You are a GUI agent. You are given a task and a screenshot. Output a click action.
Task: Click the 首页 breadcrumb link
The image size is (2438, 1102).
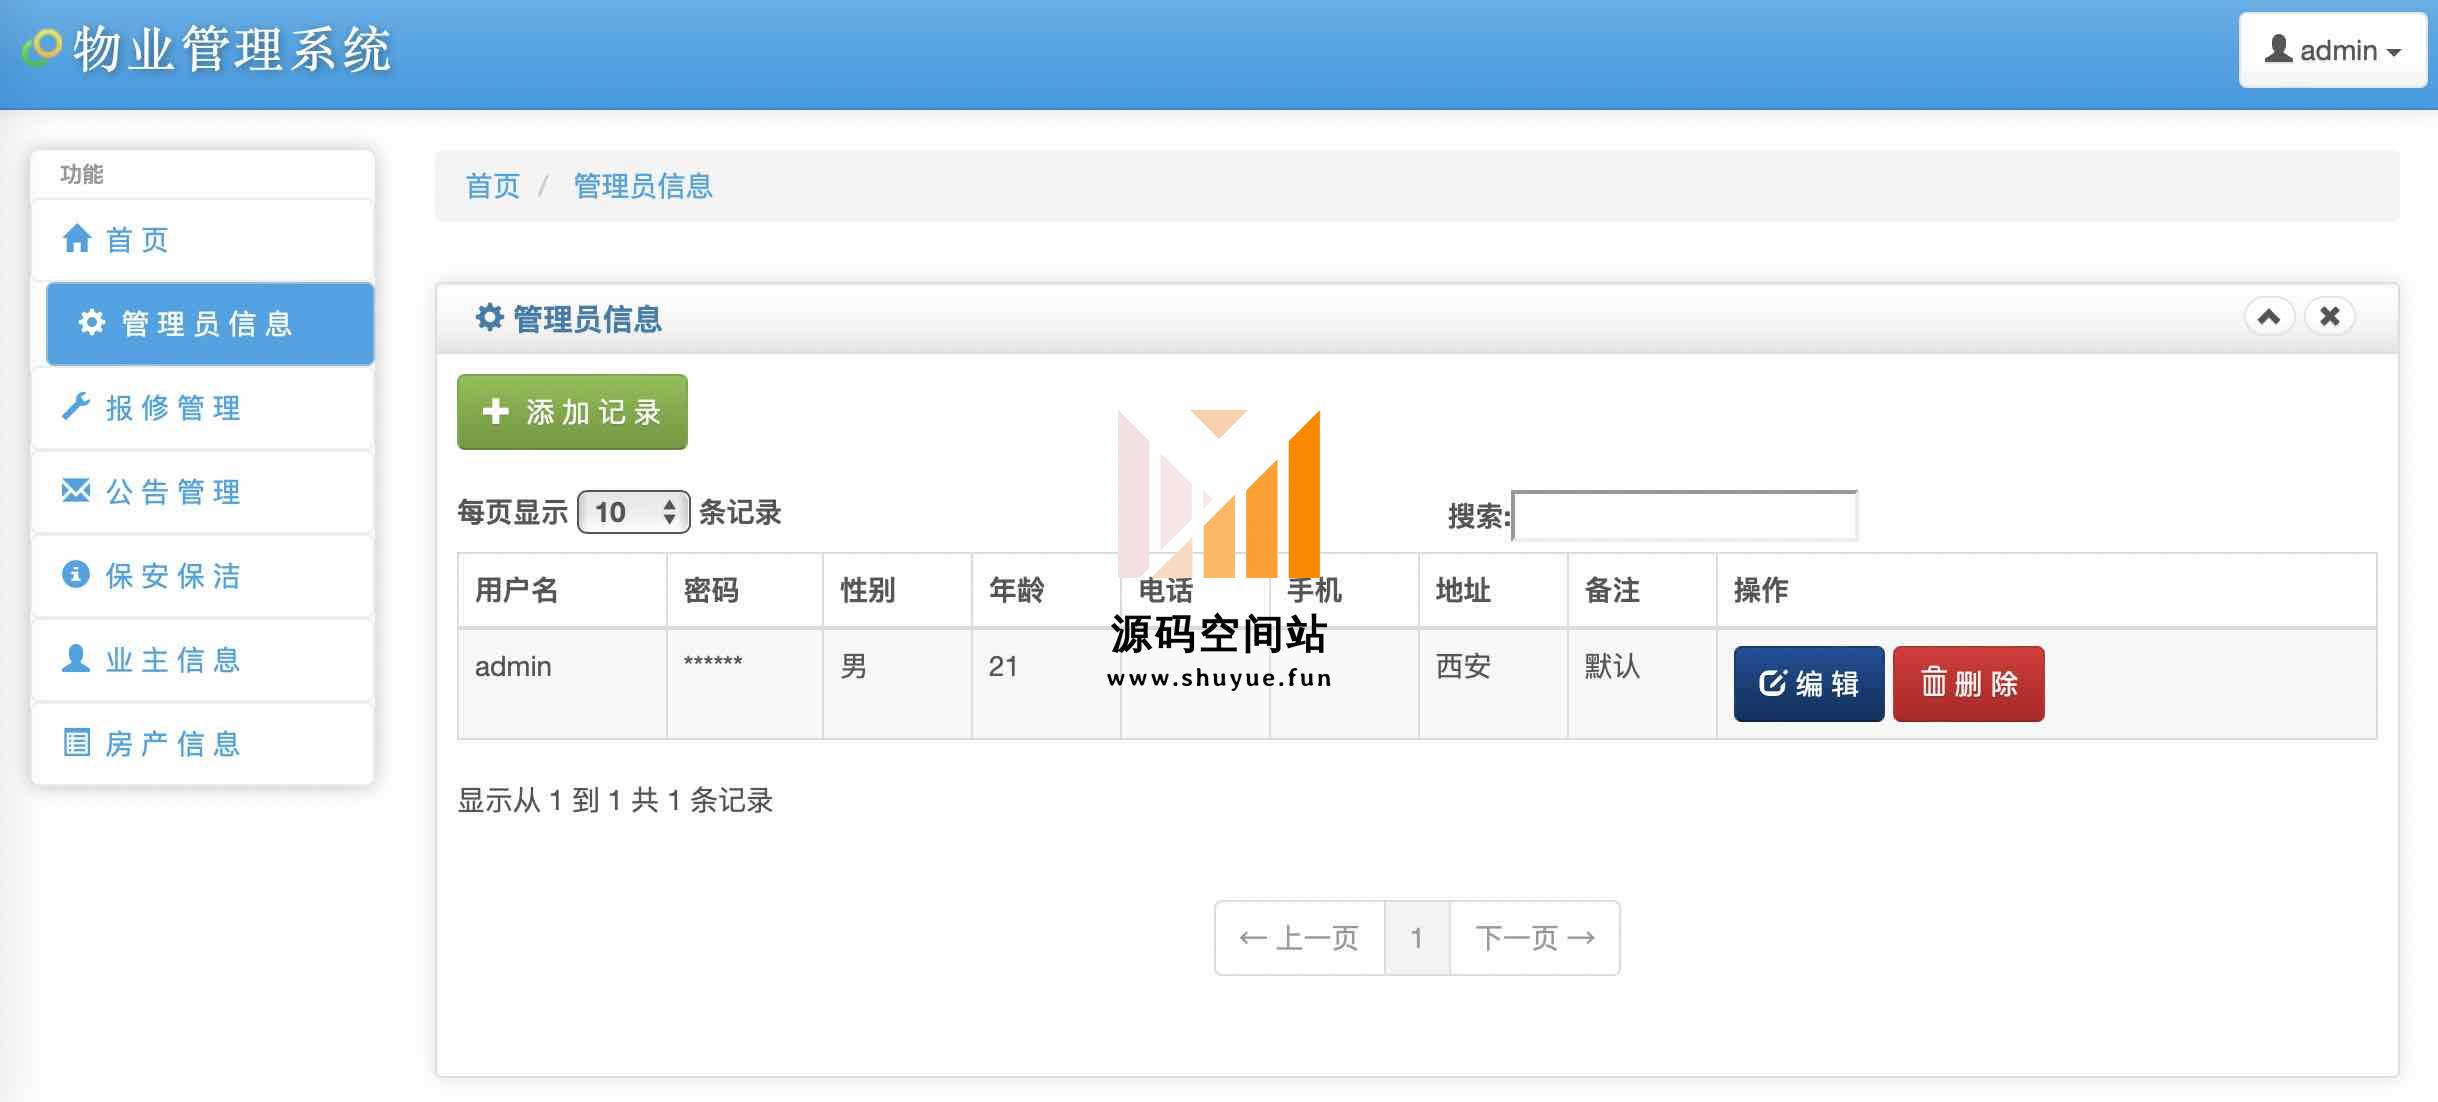coord(493,186)
